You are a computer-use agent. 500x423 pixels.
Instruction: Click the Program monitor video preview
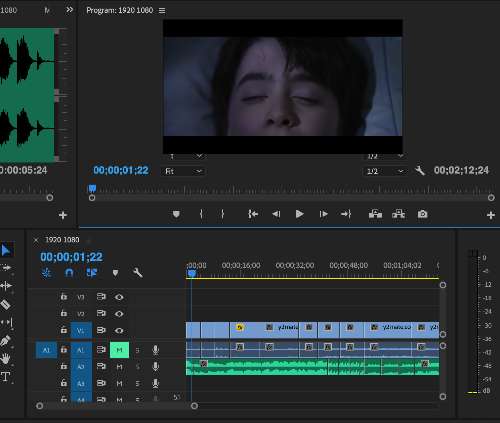(x=282, y=86)
